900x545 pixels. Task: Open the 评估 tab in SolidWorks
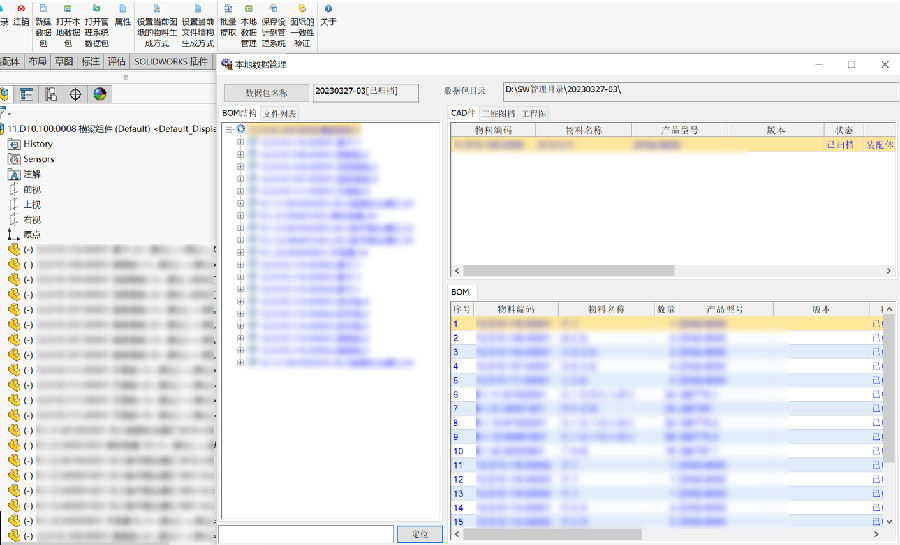click(x=117, y=61)
